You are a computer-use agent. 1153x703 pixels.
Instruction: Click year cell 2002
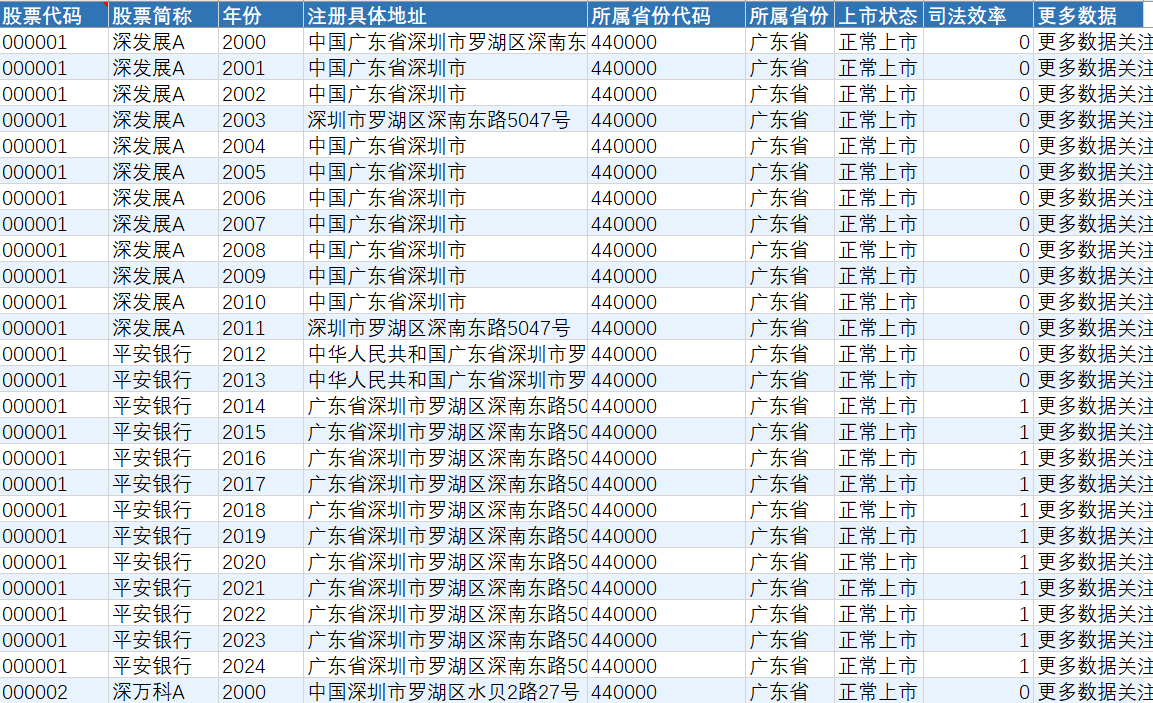point(260,94)
